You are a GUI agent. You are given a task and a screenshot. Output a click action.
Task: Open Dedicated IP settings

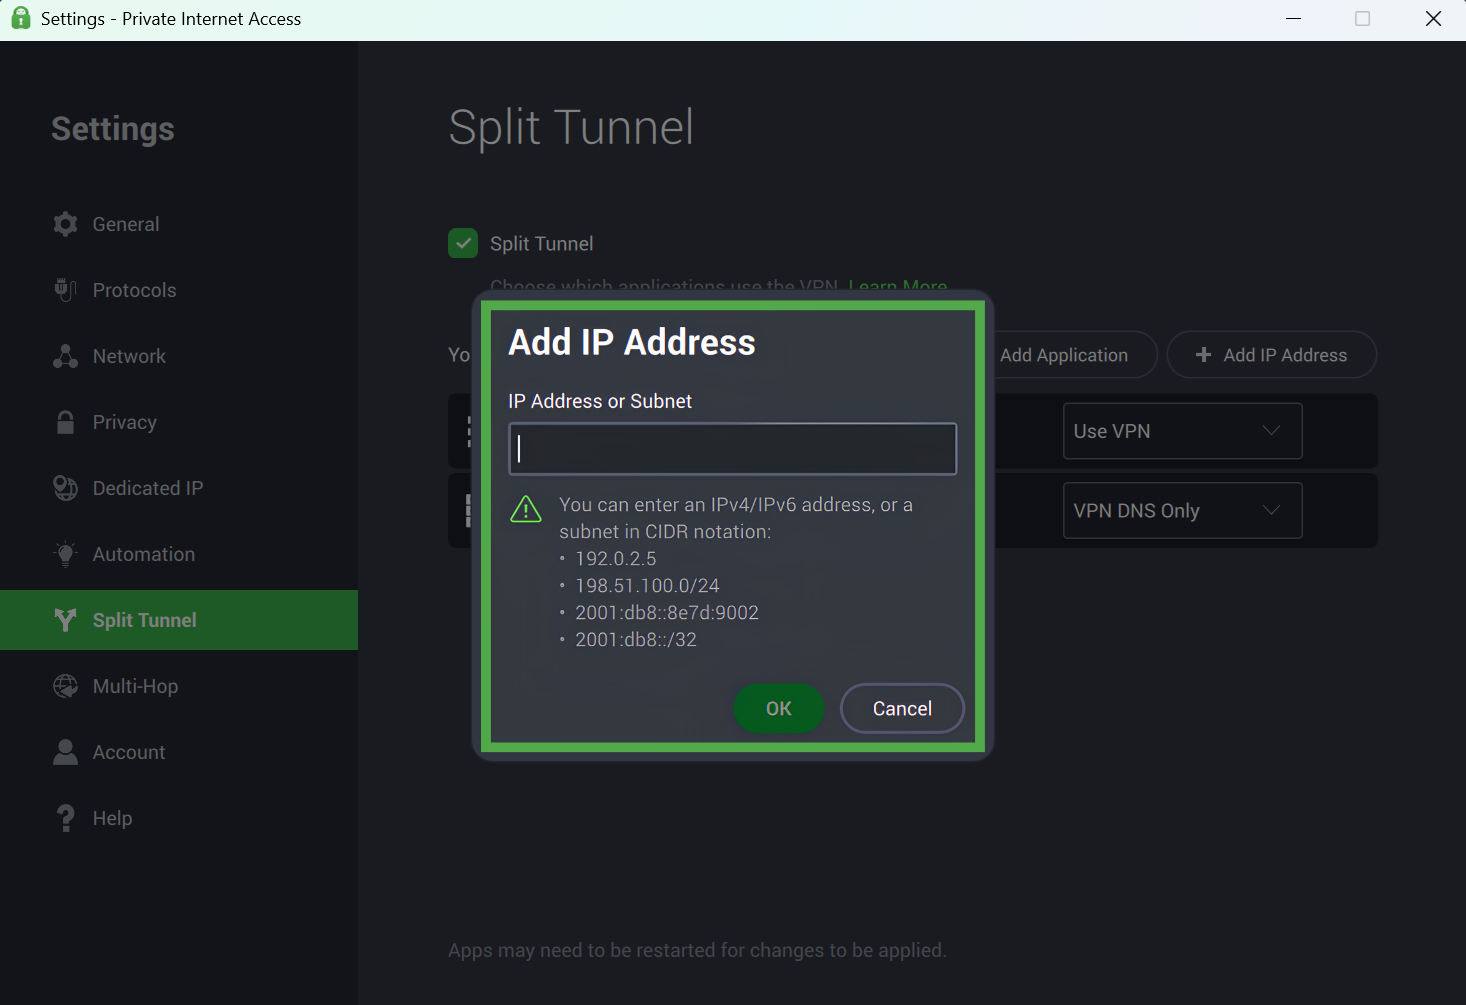(x=179, y=488)
